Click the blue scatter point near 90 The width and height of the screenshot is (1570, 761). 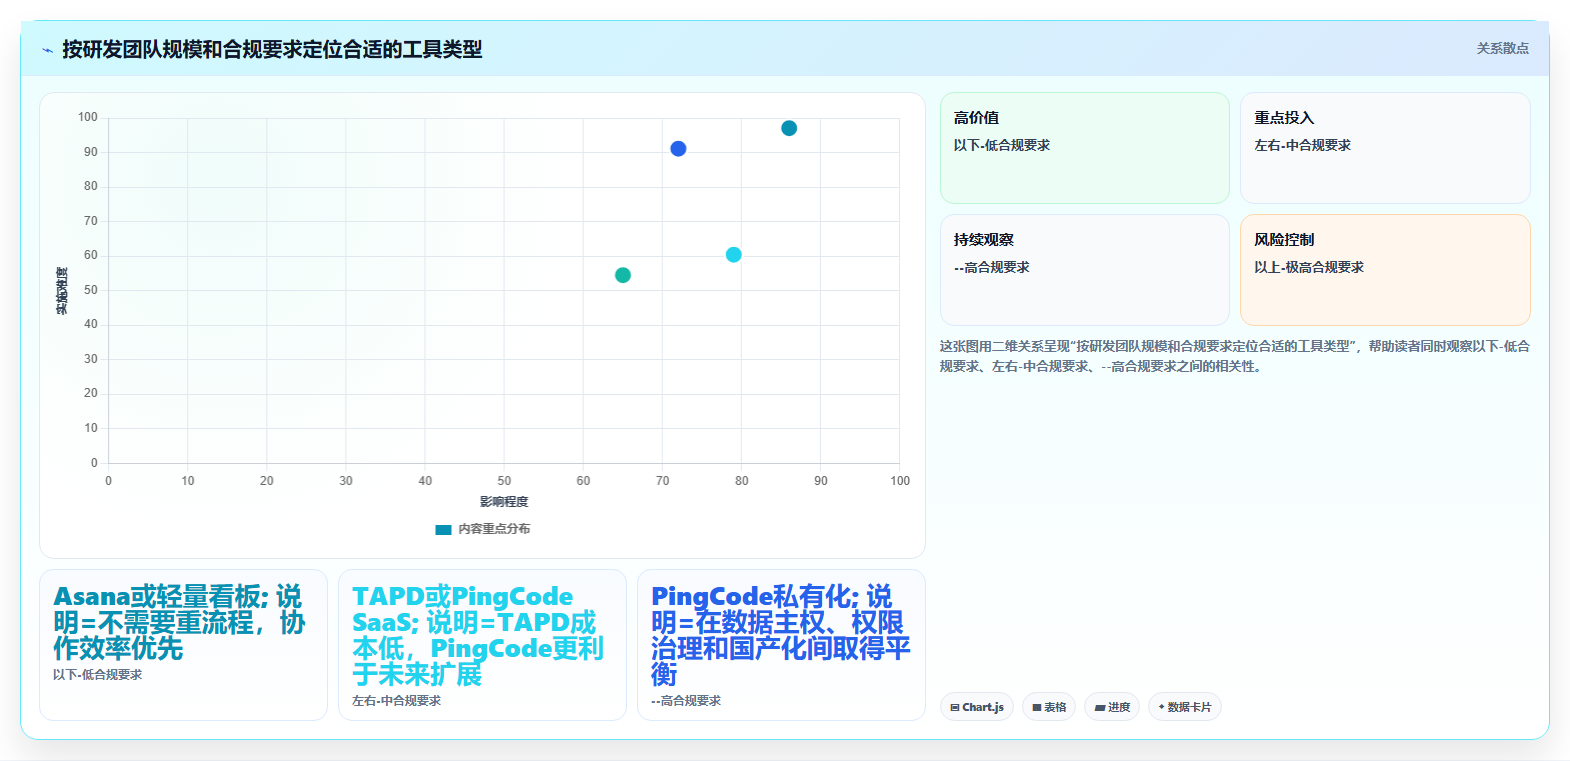click(678, 149)
